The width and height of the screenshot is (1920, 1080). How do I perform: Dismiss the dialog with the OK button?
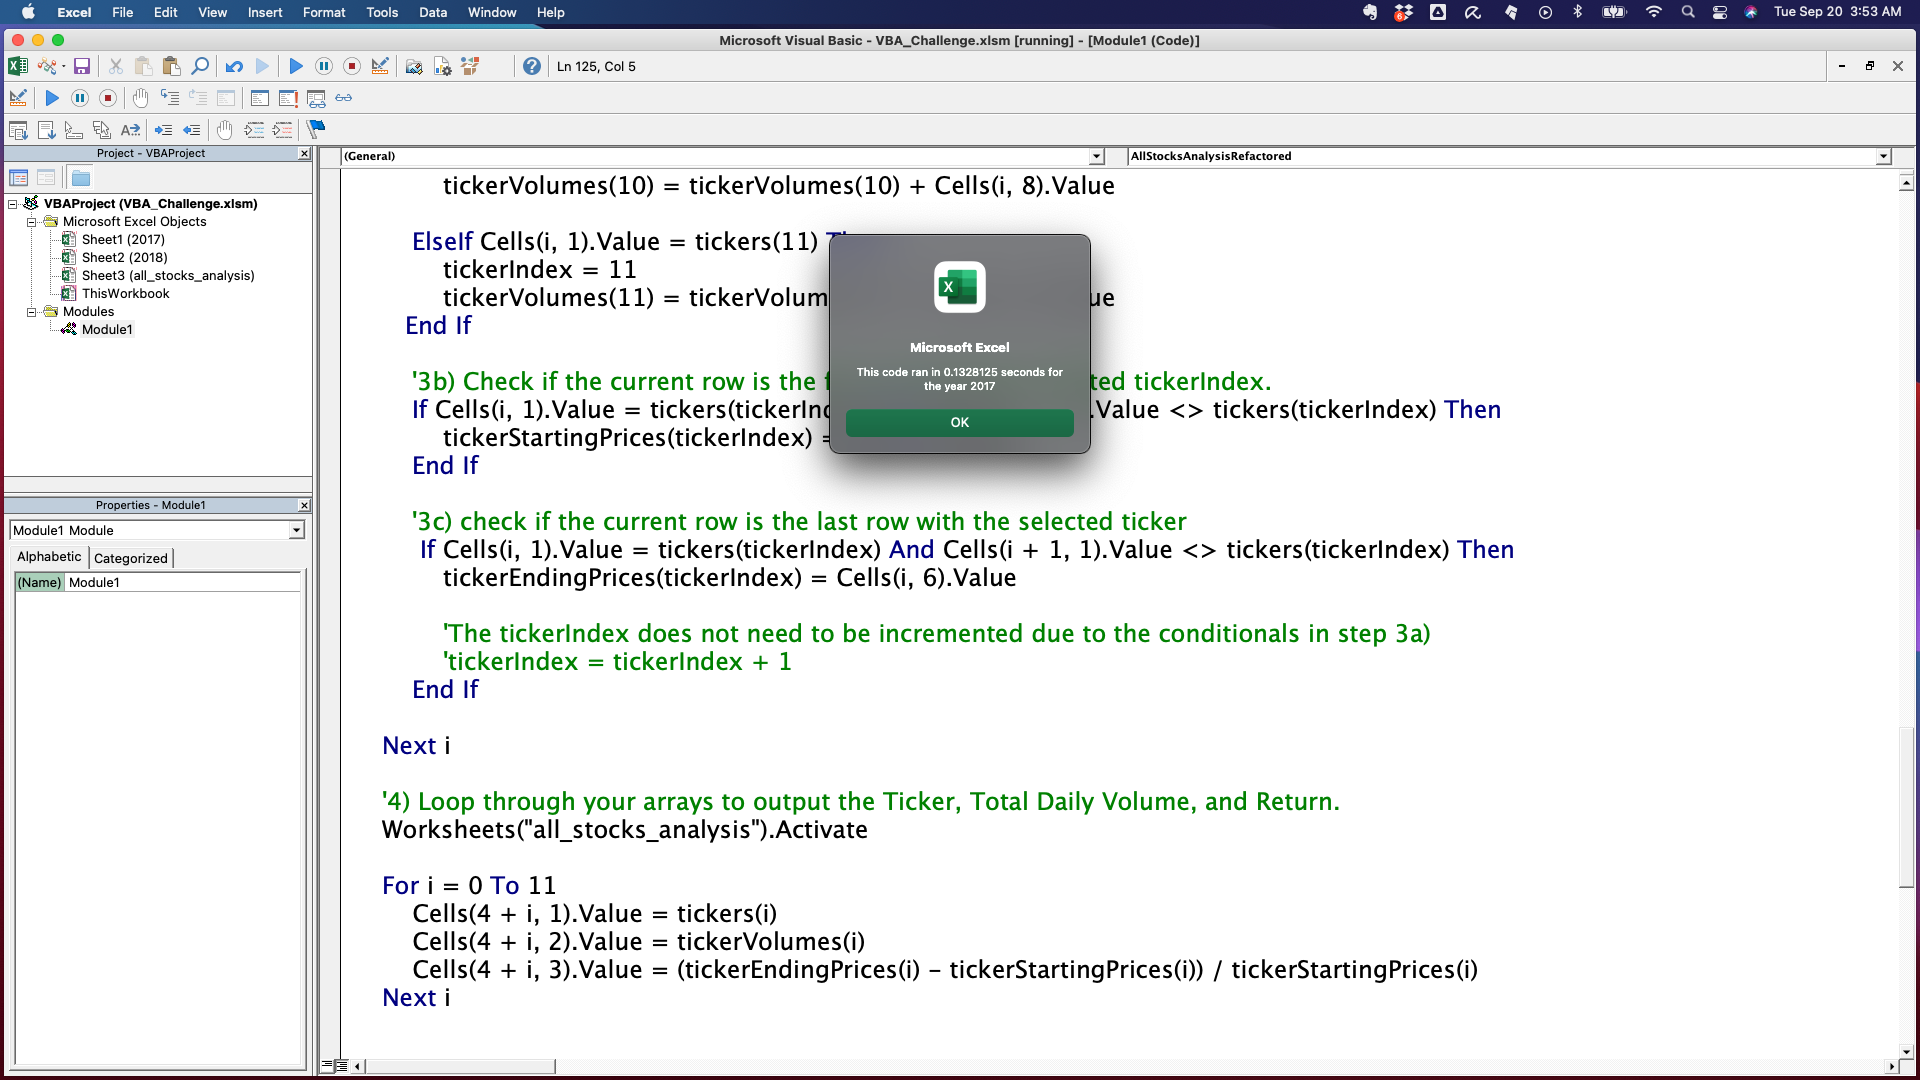tap(959, 422)
